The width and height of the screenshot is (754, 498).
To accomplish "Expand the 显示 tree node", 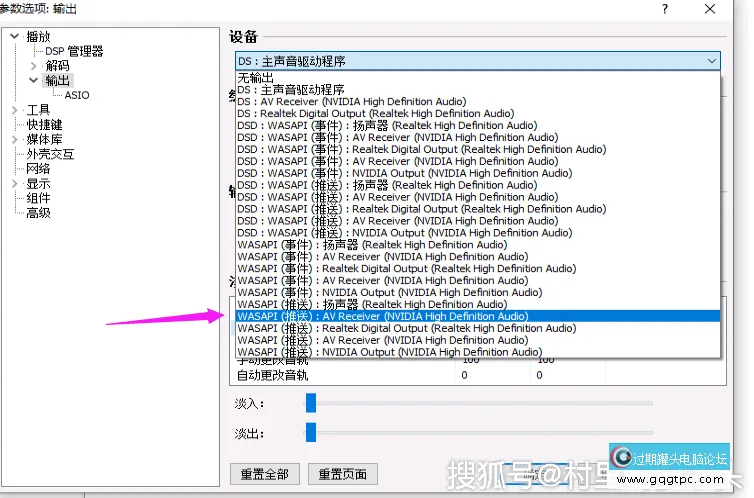I will [14, 184].
